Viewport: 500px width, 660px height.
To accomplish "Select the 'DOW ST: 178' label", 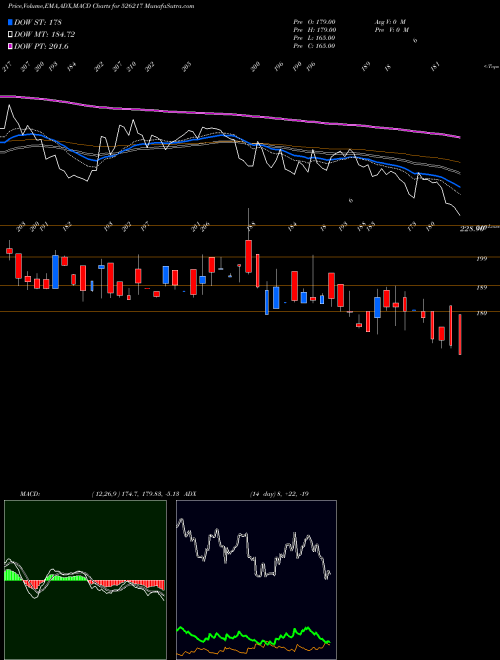I will click(x=38, y=22).
